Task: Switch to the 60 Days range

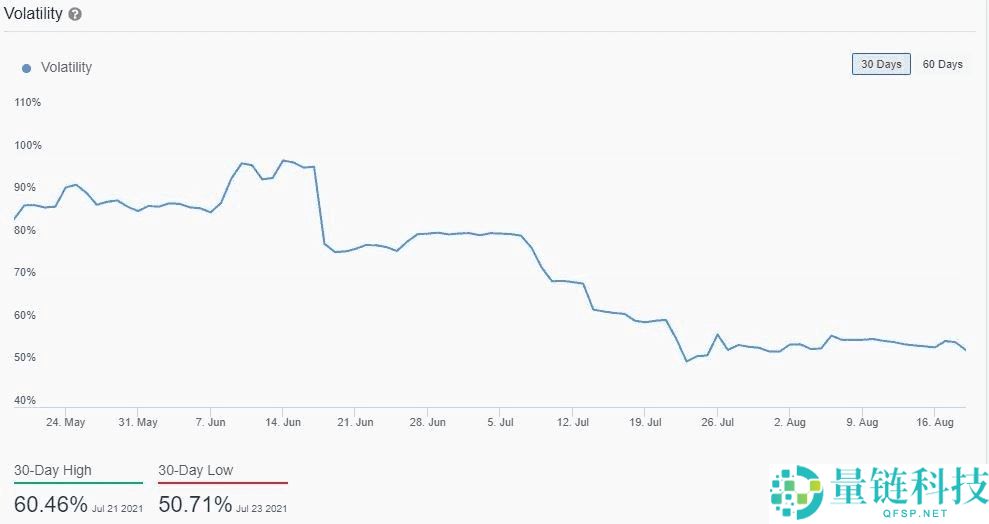Action: [942, 64]
